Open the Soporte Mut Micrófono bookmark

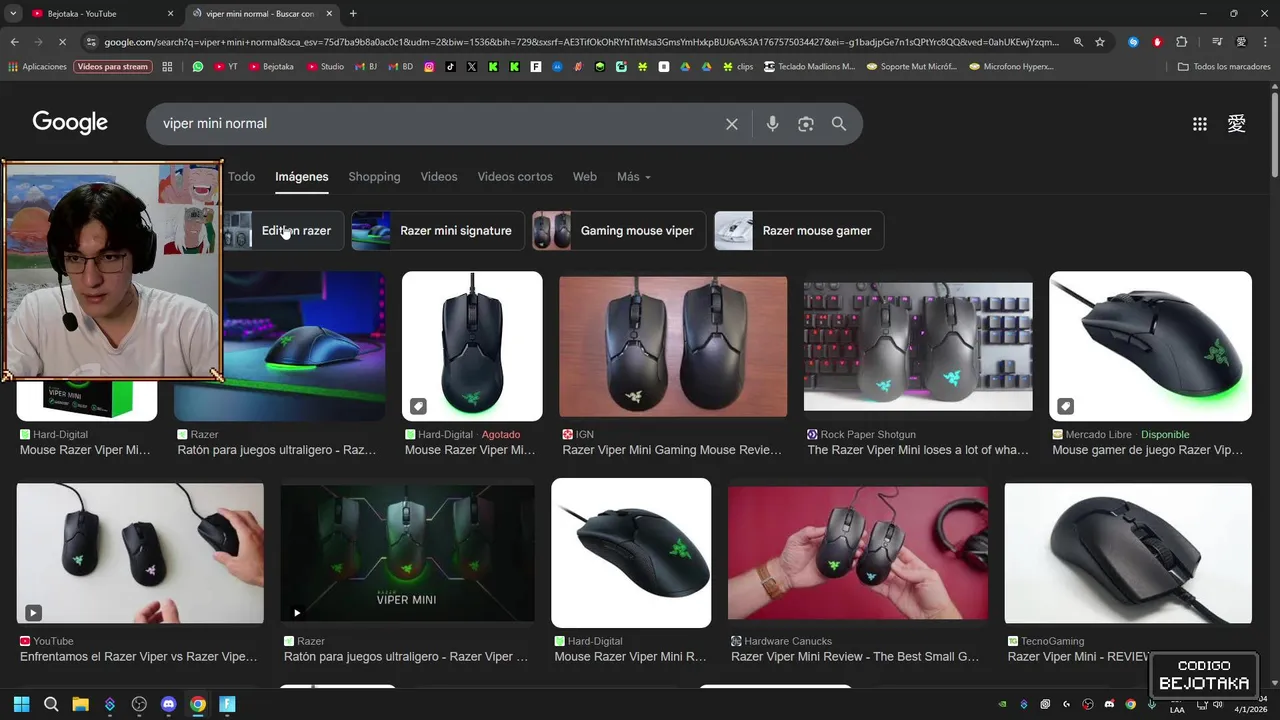click(x=912, y=67)
